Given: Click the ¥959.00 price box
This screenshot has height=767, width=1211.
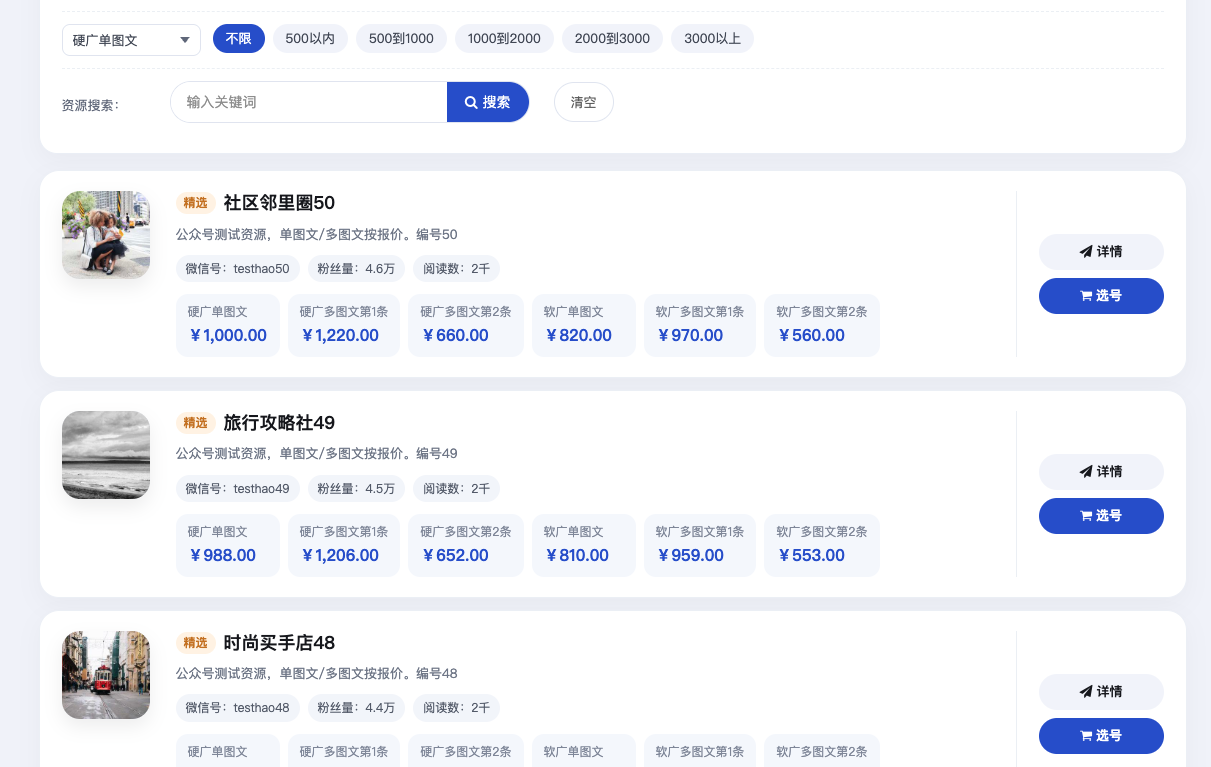Looking at the screenshot, I should point(700,545).
